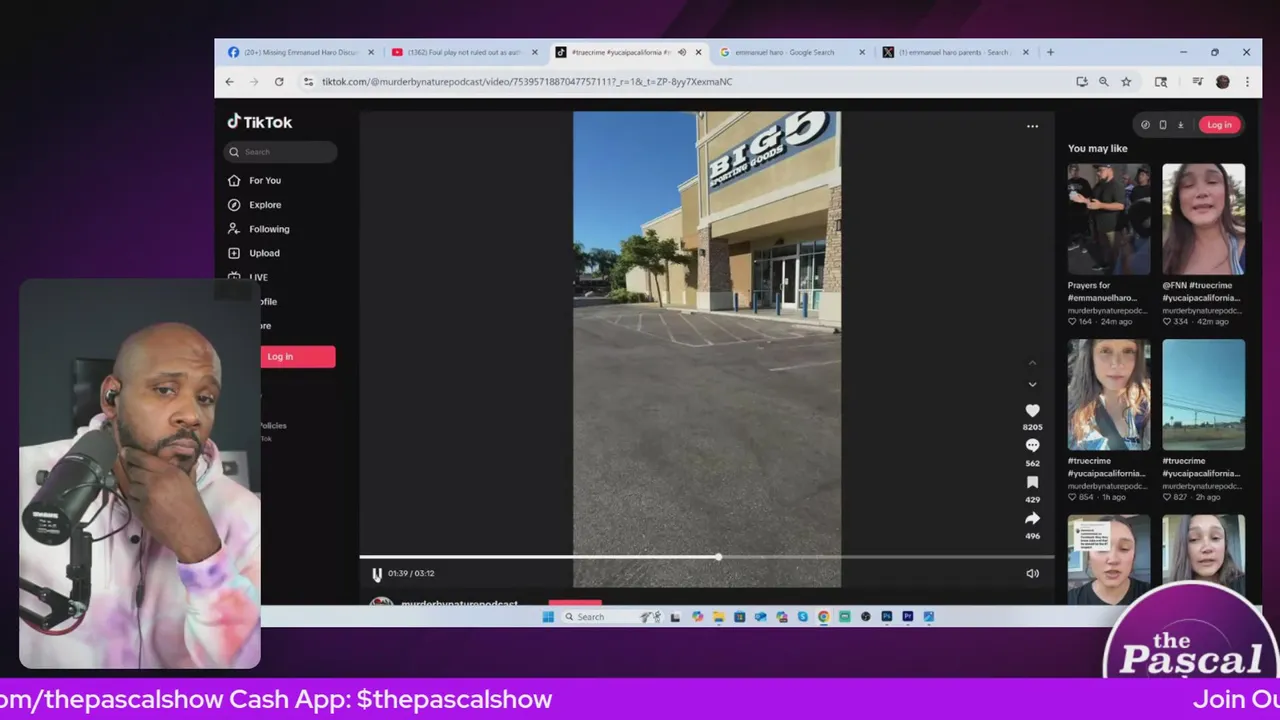The width and height of the screenshot is (1280, 720).
Task: Mute the TikTok tab audio icon
Action: tap(682, 52)
